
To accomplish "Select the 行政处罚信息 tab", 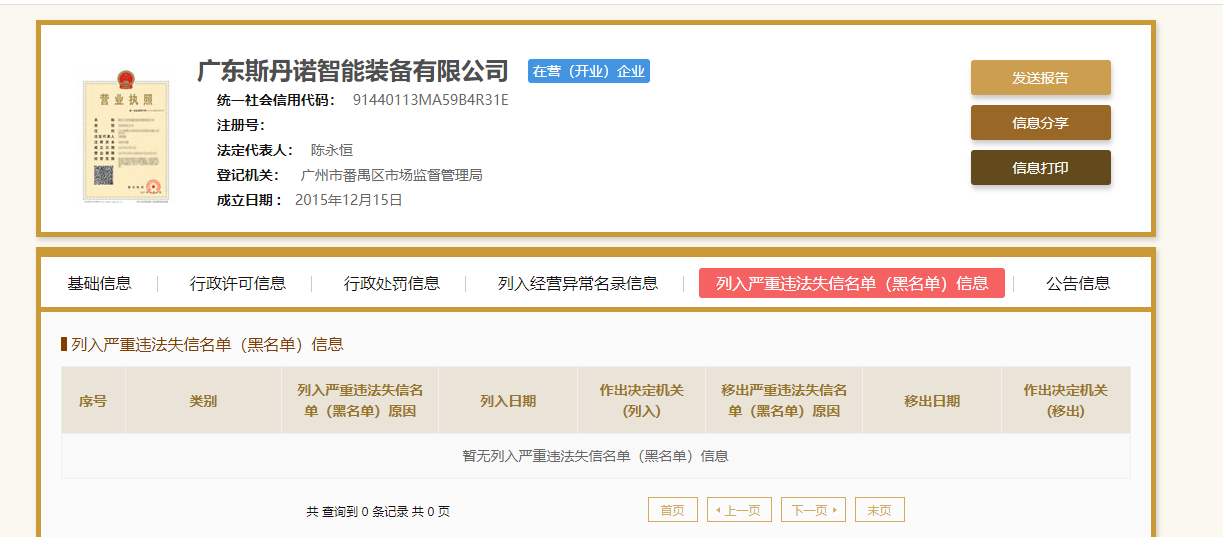I will [391, 283].
